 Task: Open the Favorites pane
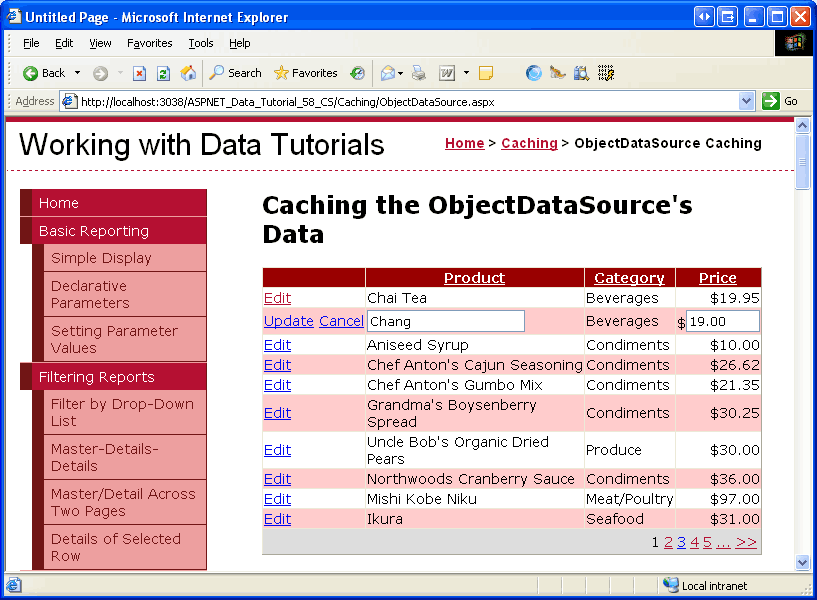305,73
